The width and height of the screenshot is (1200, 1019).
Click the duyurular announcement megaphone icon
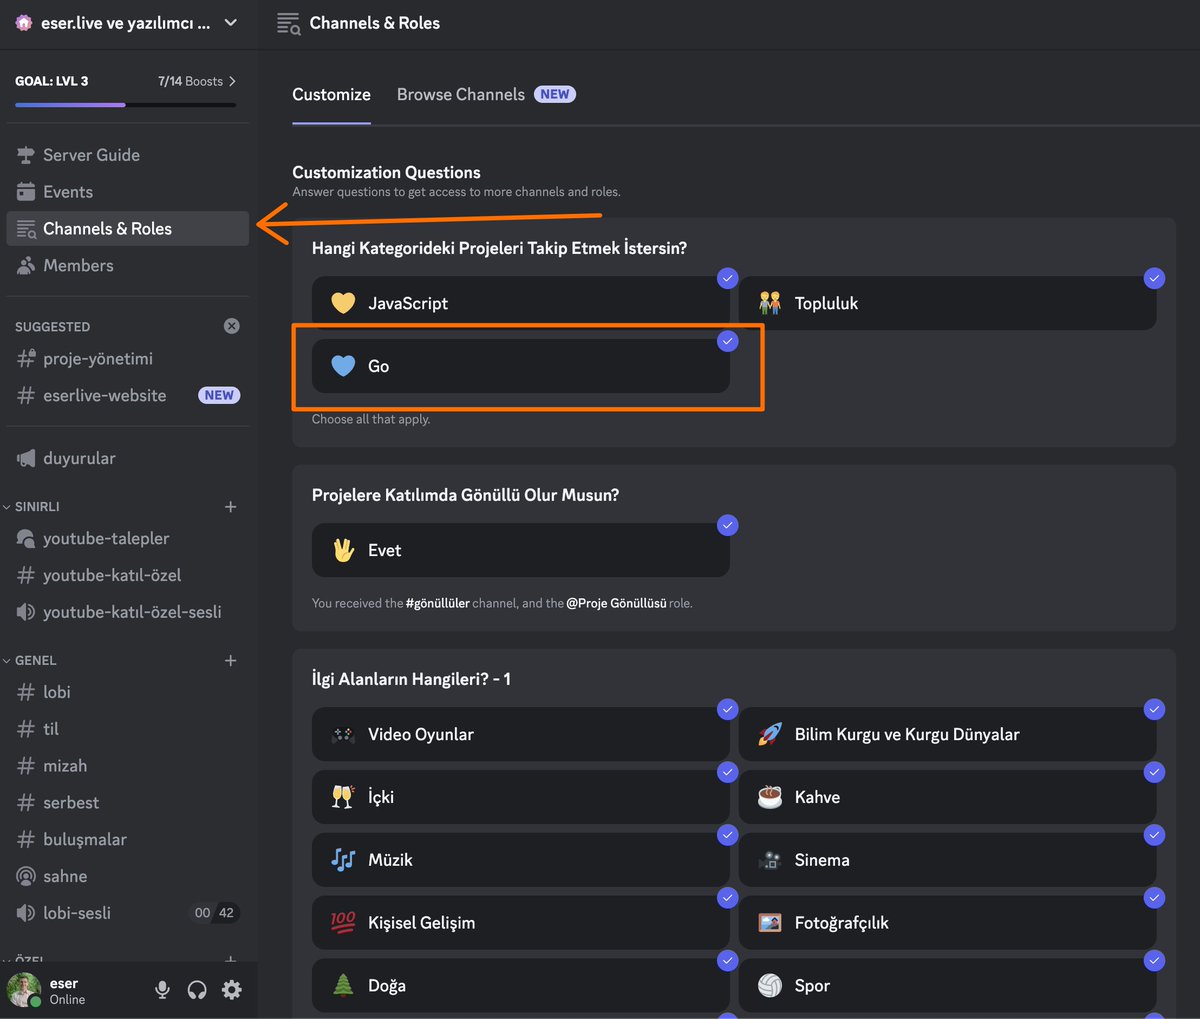click(27, 458)
